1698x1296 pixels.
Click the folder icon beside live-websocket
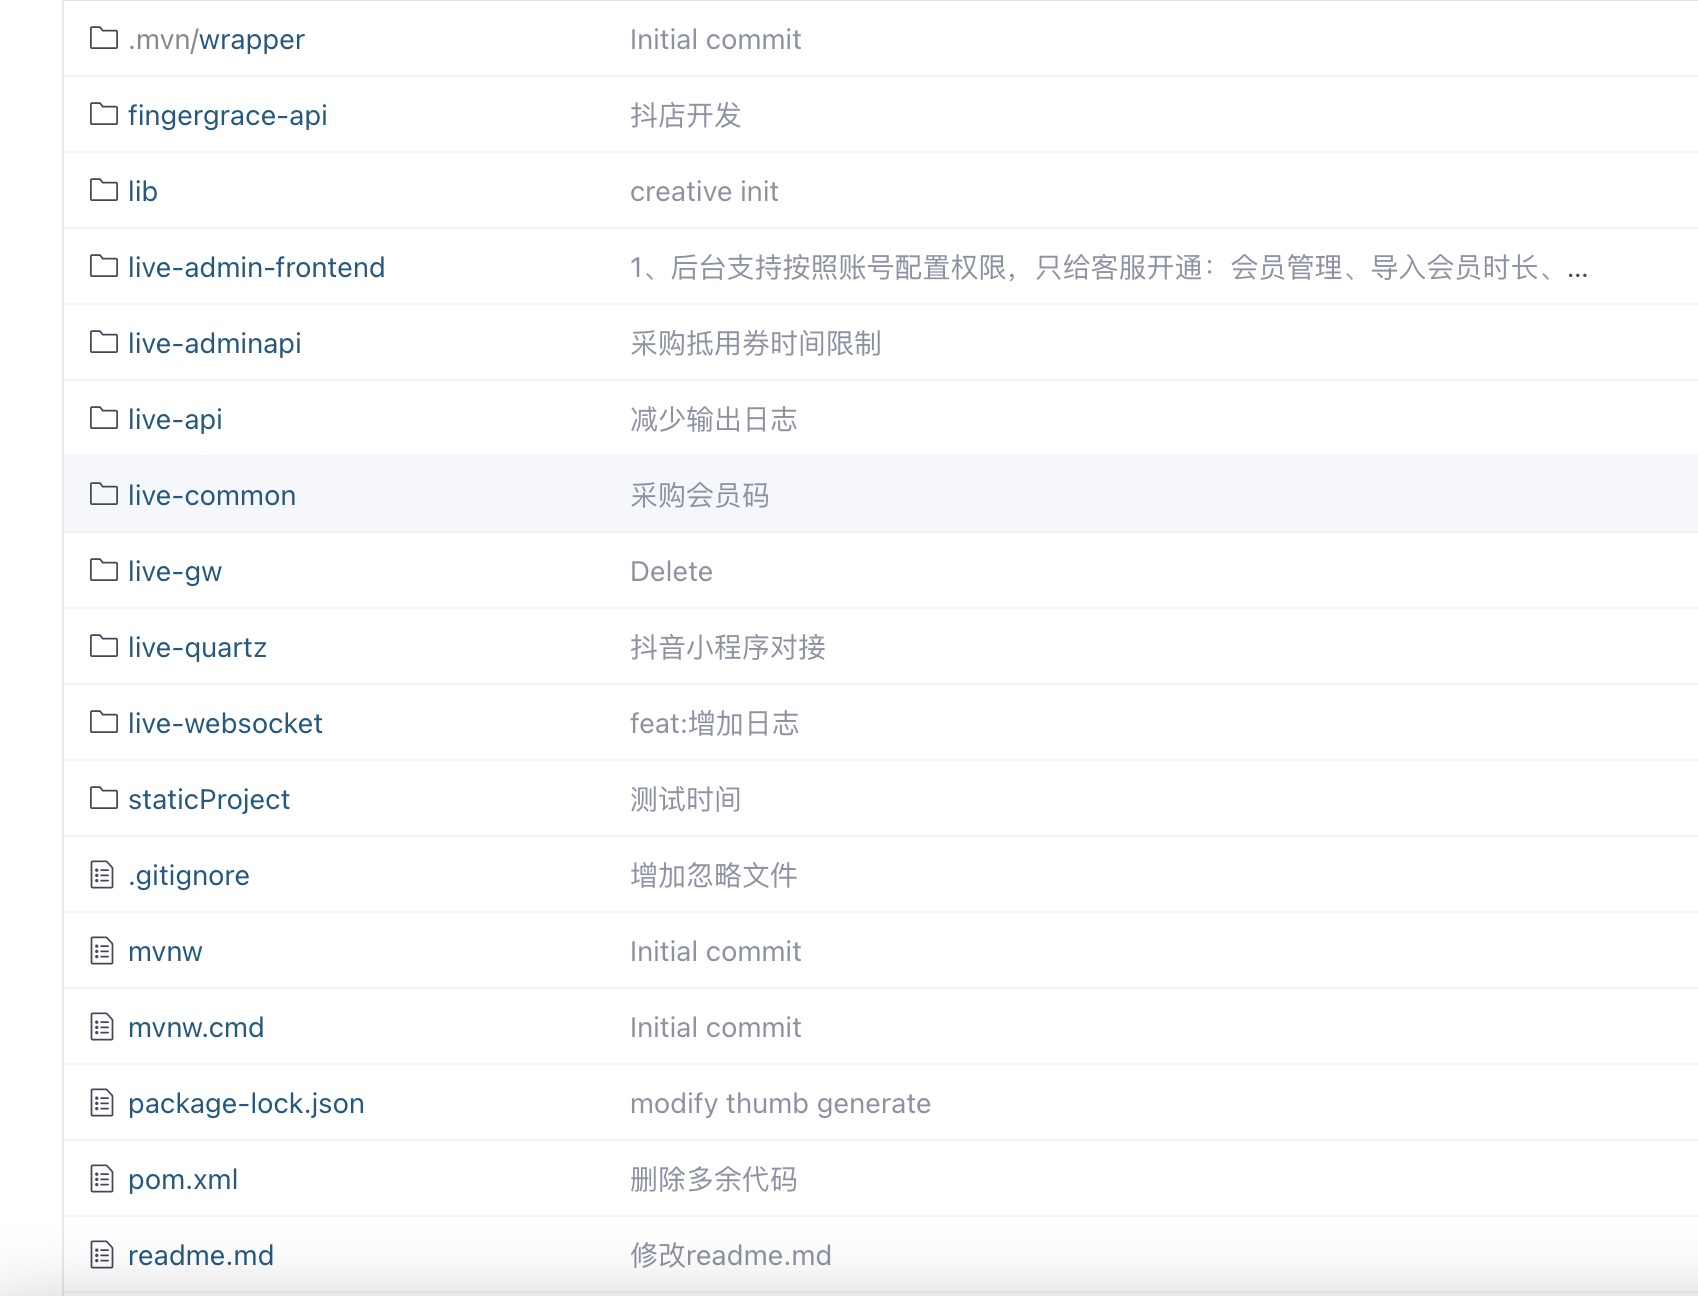coord(103,722)
